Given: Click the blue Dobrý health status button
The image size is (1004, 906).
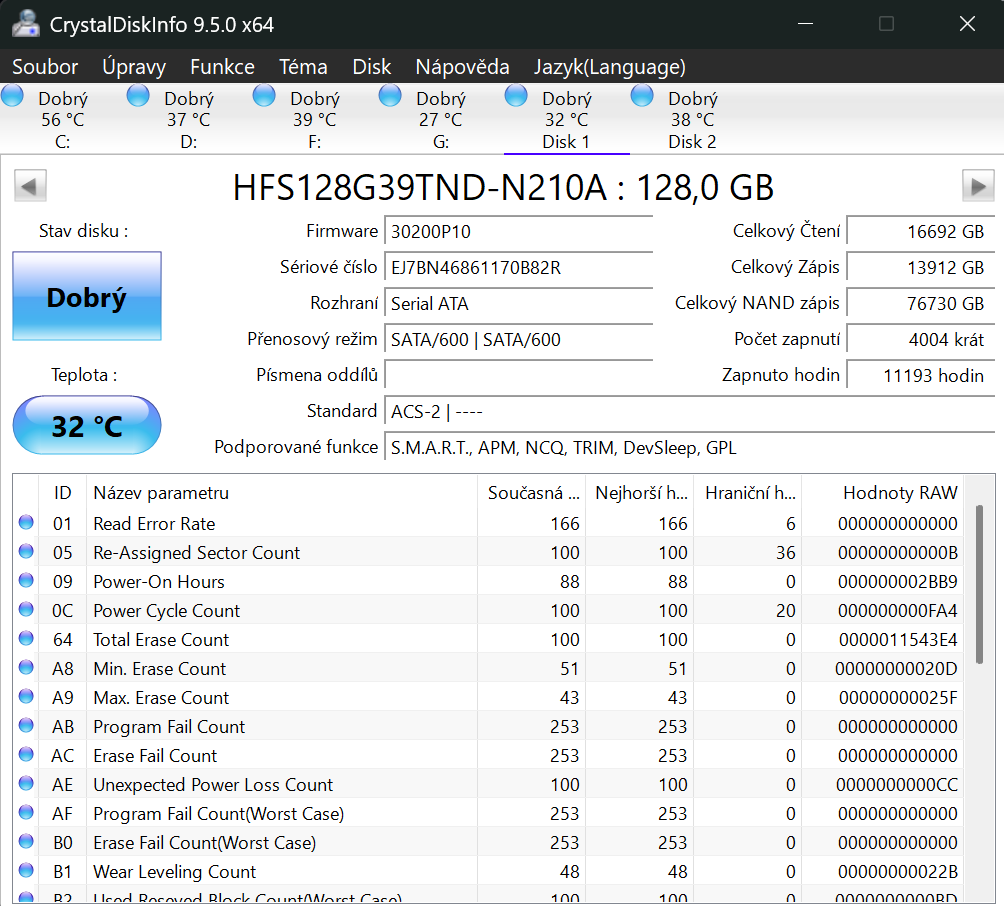Looking at the screenshot, I should 86,296.
